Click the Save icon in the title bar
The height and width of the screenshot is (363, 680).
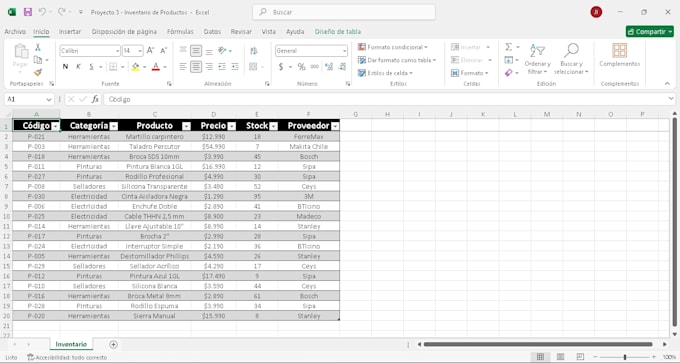point(28,12)
